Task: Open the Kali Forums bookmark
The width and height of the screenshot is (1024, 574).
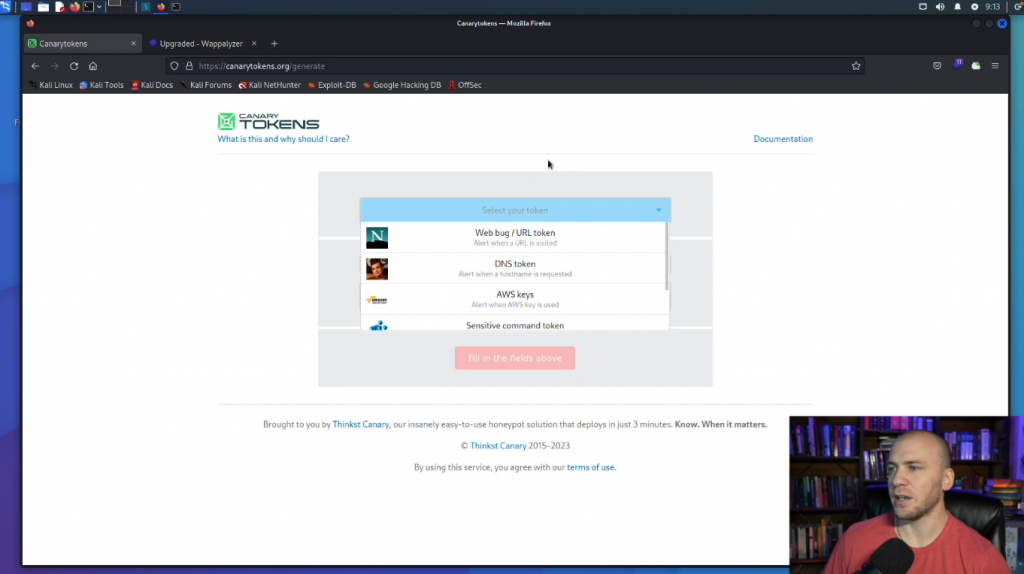Action: pyautogui.click(x=206, y=85)
